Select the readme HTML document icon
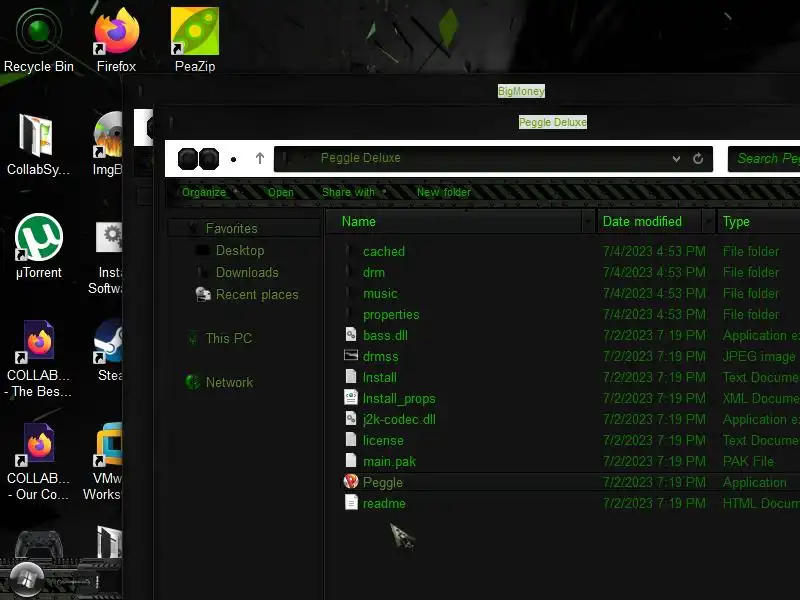The height and width of the screenshot is (600, 800). [351, 503]
